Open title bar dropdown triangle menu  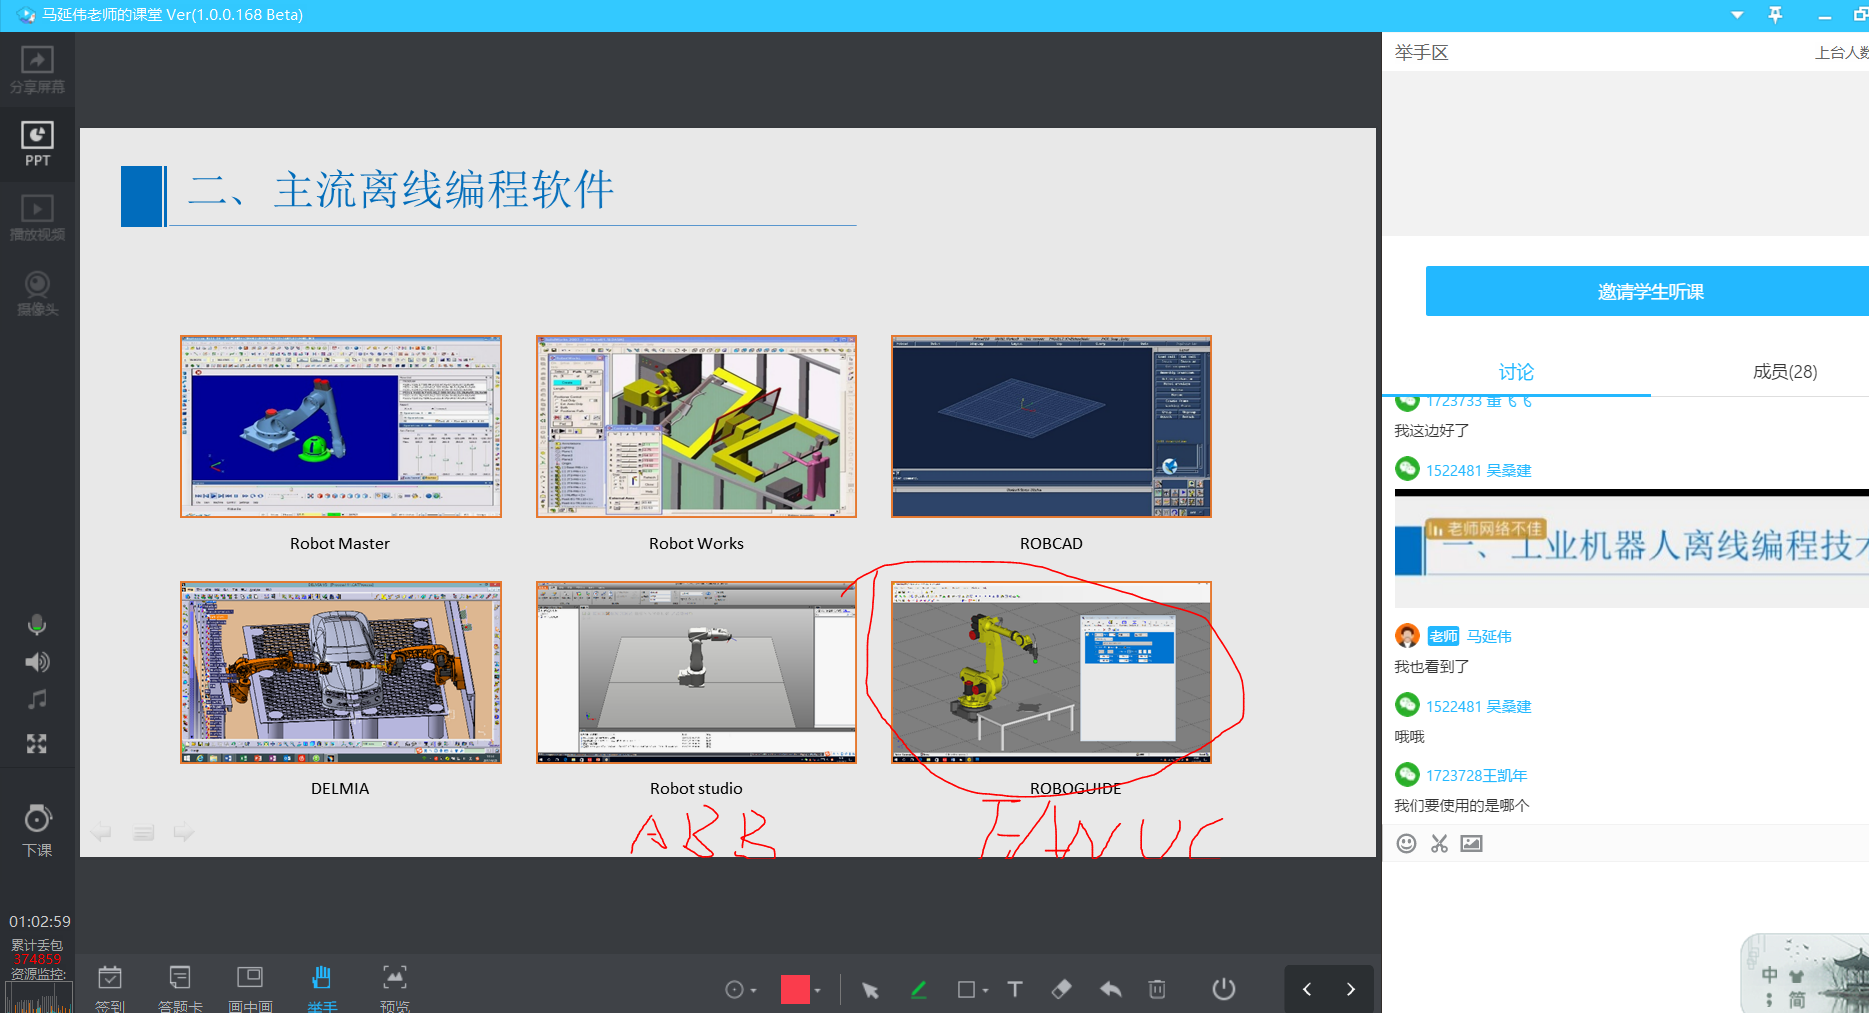pos(1737,15)
